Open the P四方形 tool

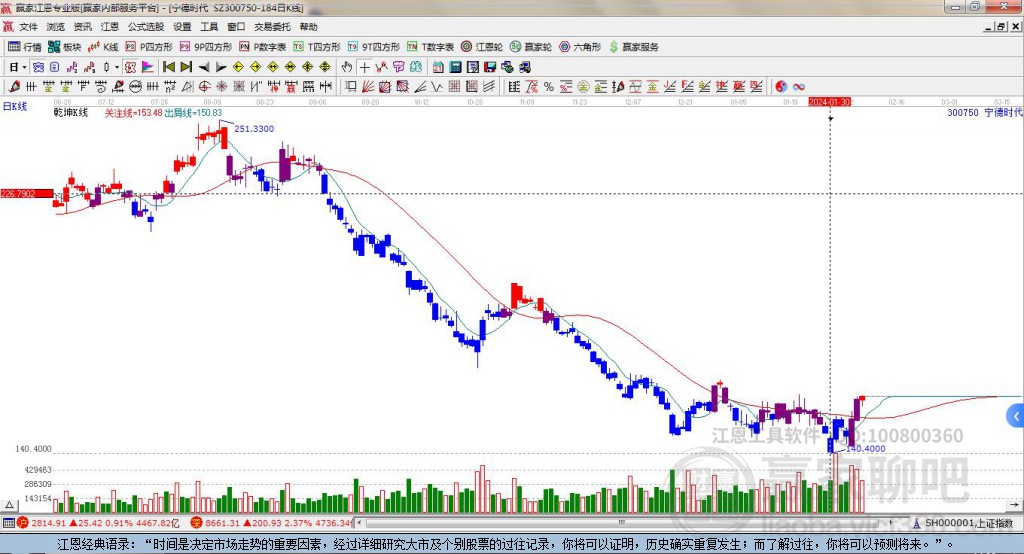[148, 47]
